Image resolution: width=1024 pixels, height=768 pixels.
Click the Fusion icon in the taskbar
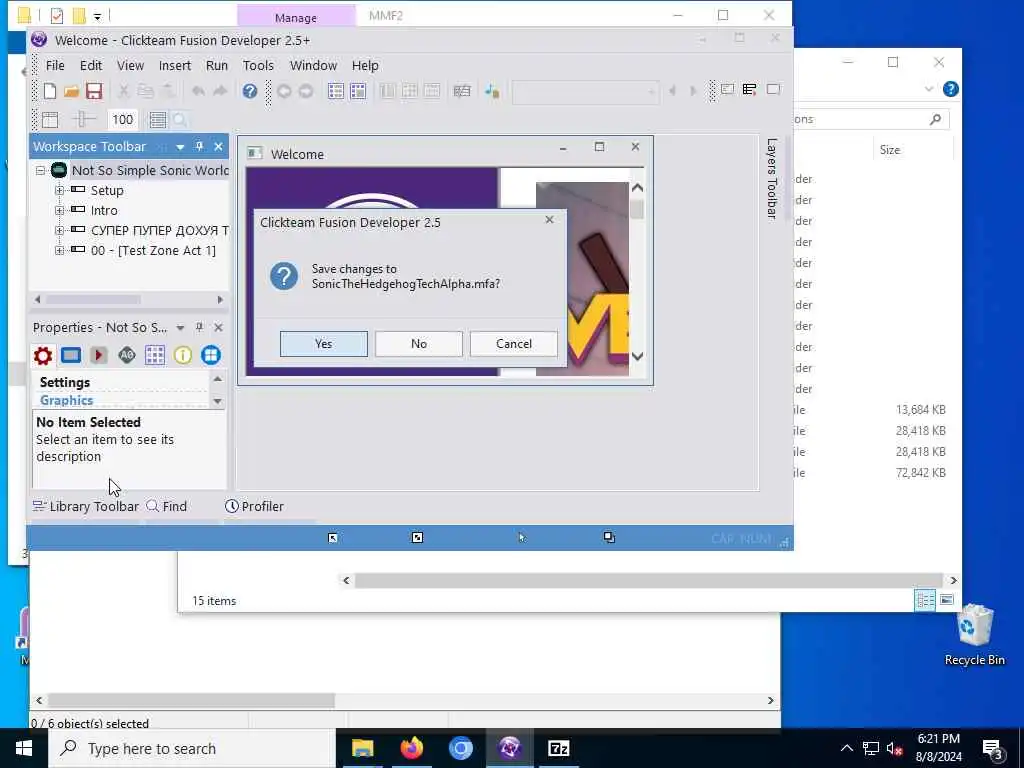(509, 748)
